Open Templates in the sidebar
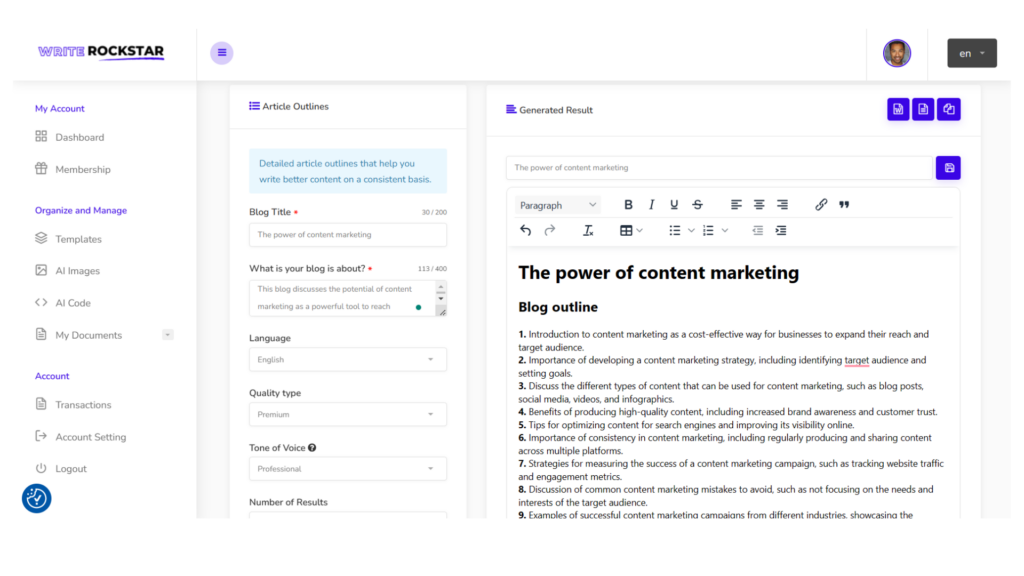Image resolution: width=1024 pixels, height=576 pixels. pyautogui.click(x=78, y=239)
